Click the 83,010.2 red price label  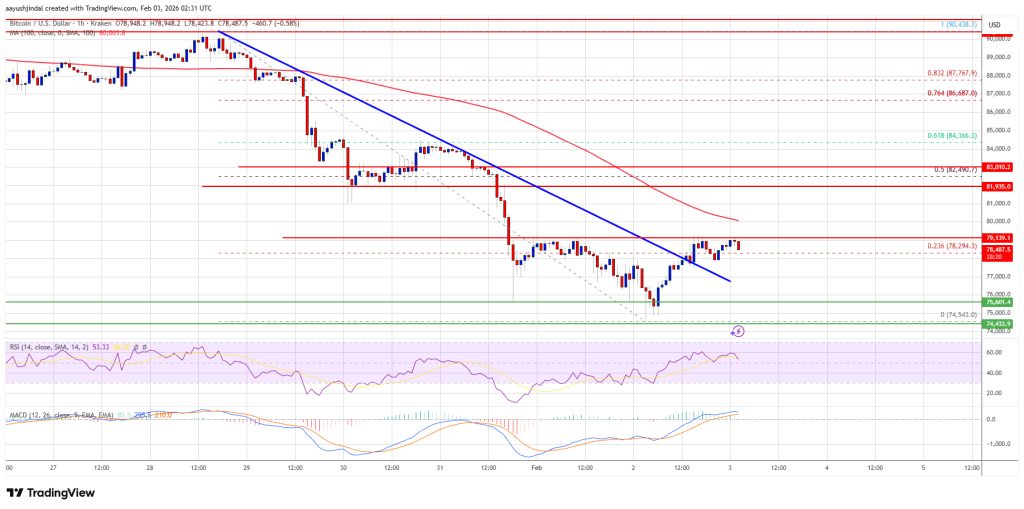point(998,167)
